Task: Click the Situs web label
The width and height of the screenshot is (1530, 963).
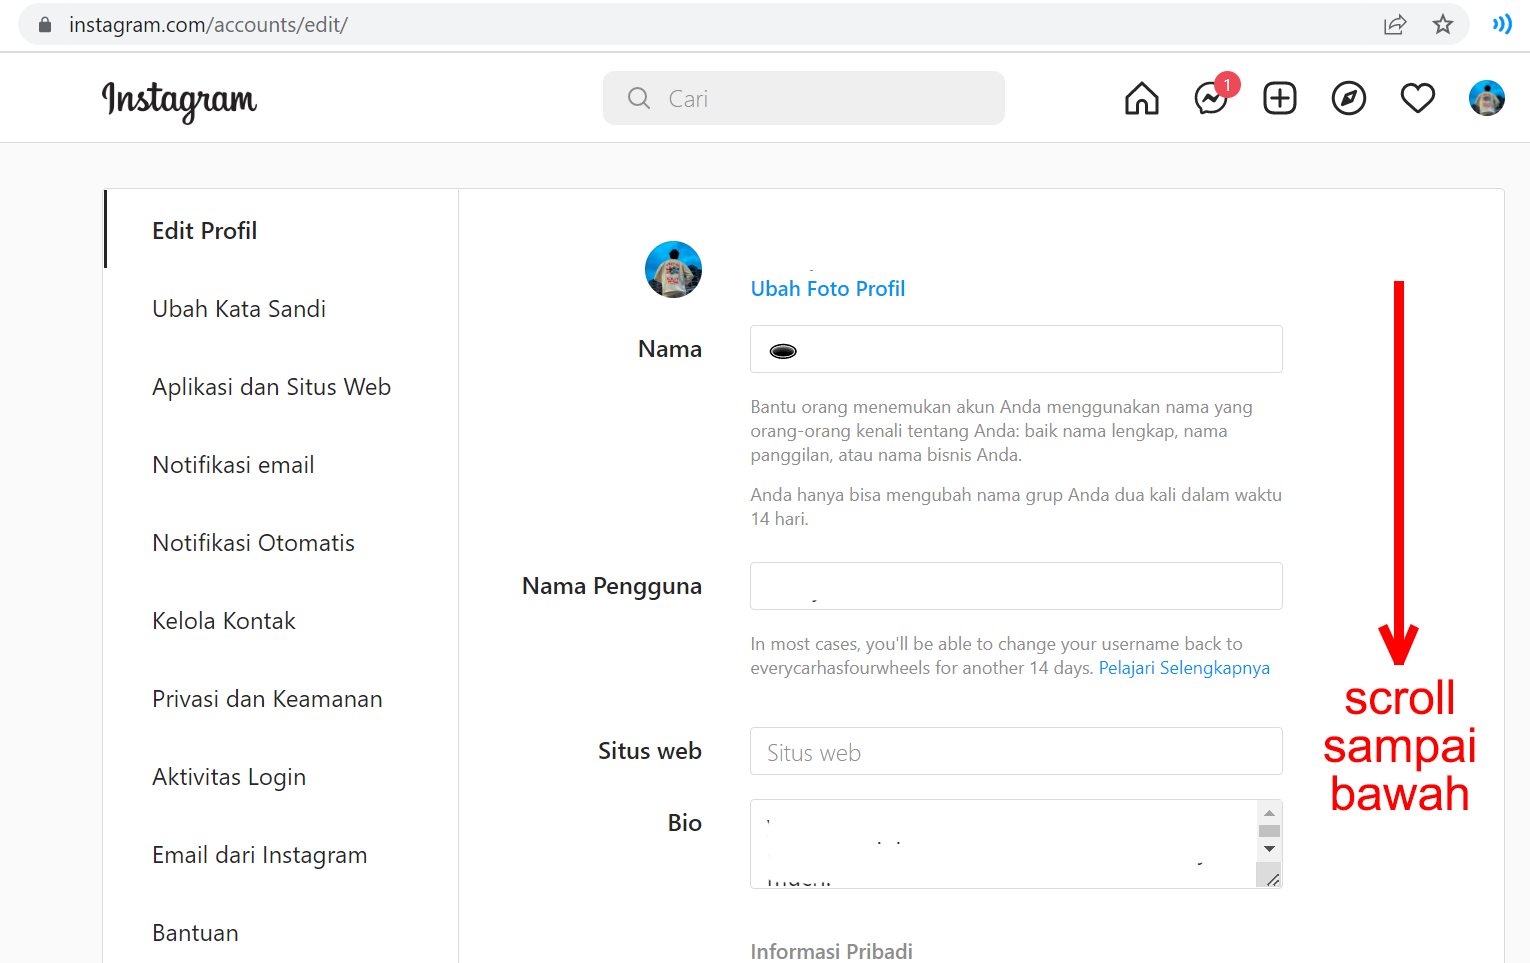Action: tap(650, 751)
